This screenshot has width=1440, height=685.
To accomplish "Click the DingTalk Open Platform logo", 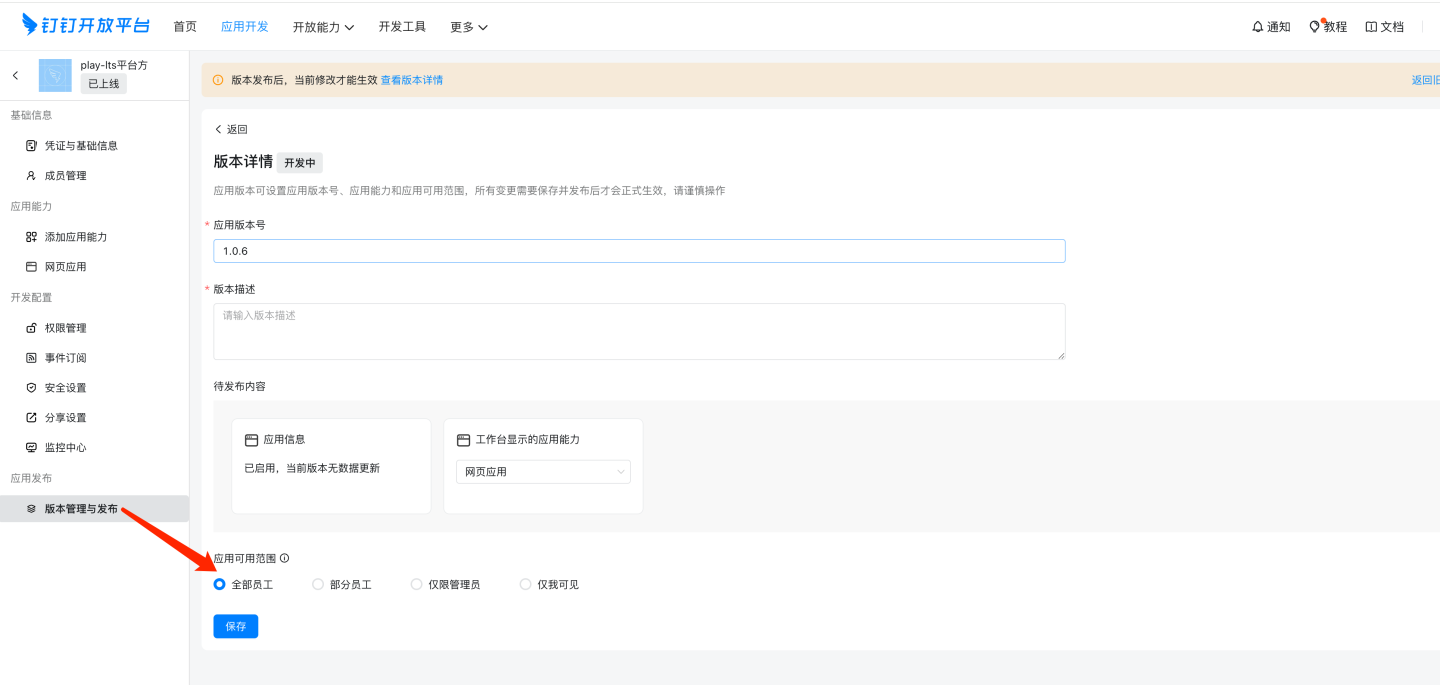I will (x=88, y=26).
